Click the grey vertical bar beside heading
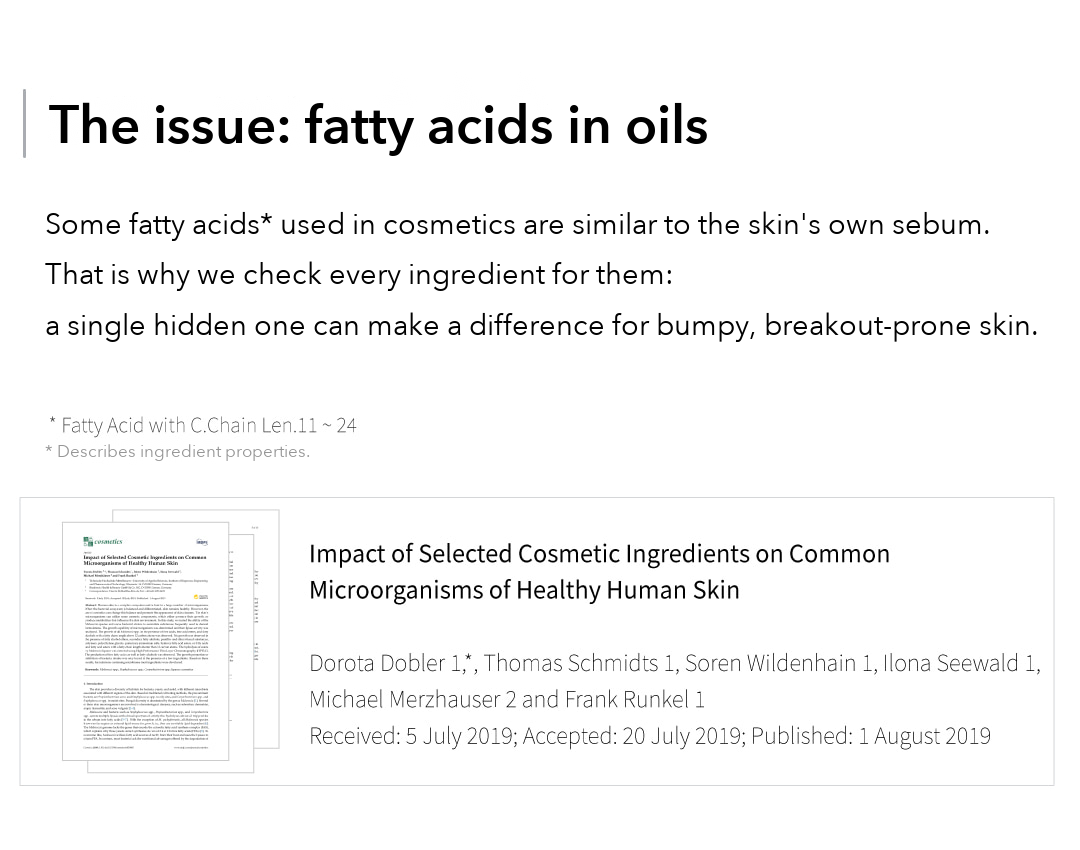 click(25, 123)
